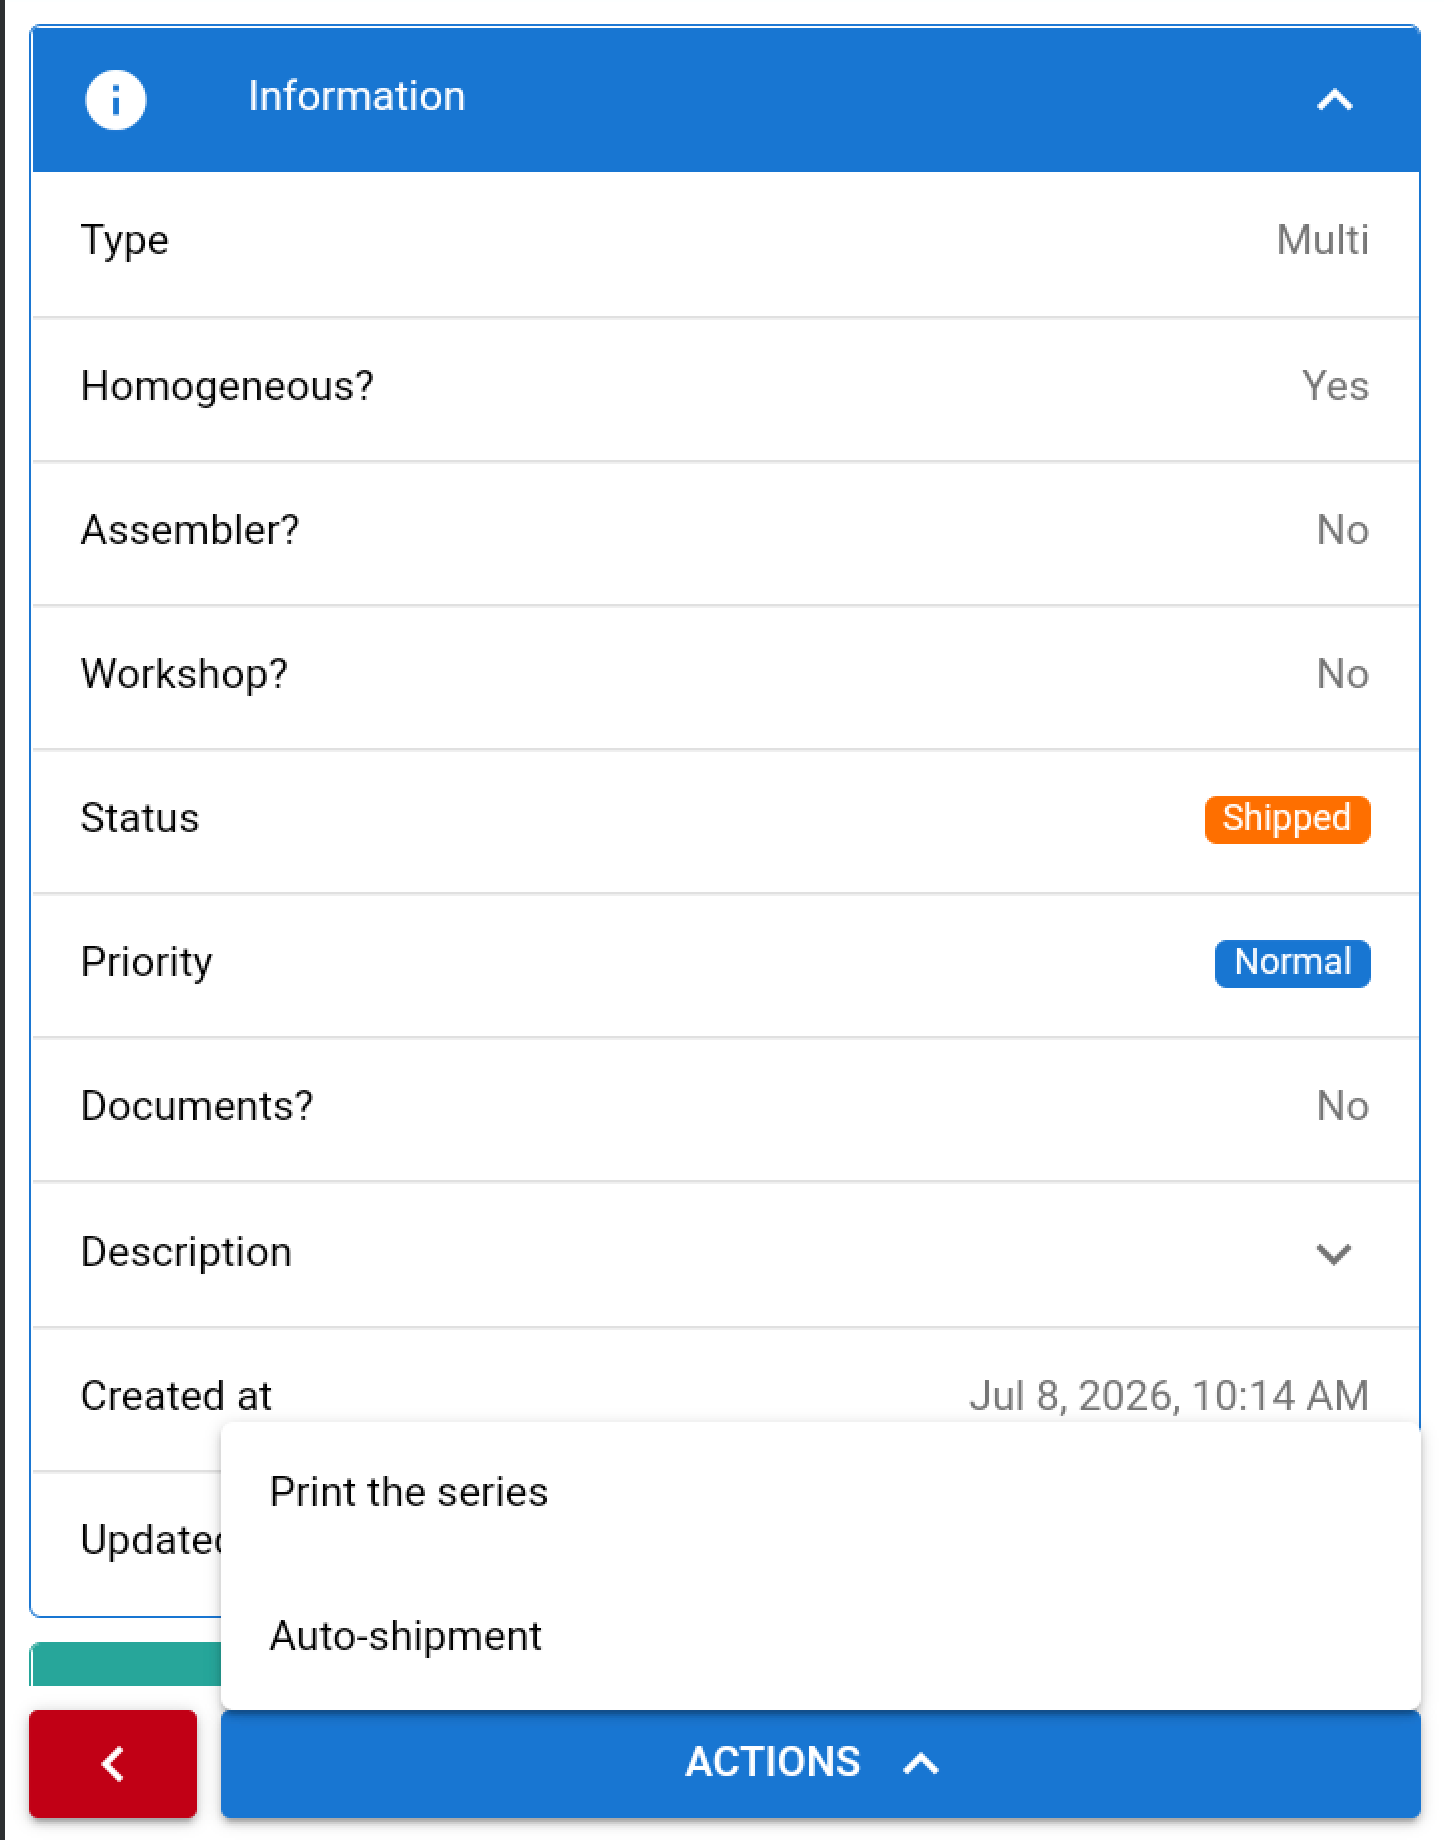Click the Shipped status badge
This screenshot has height=1840, width=1444.
click(x=1287, y=819)
